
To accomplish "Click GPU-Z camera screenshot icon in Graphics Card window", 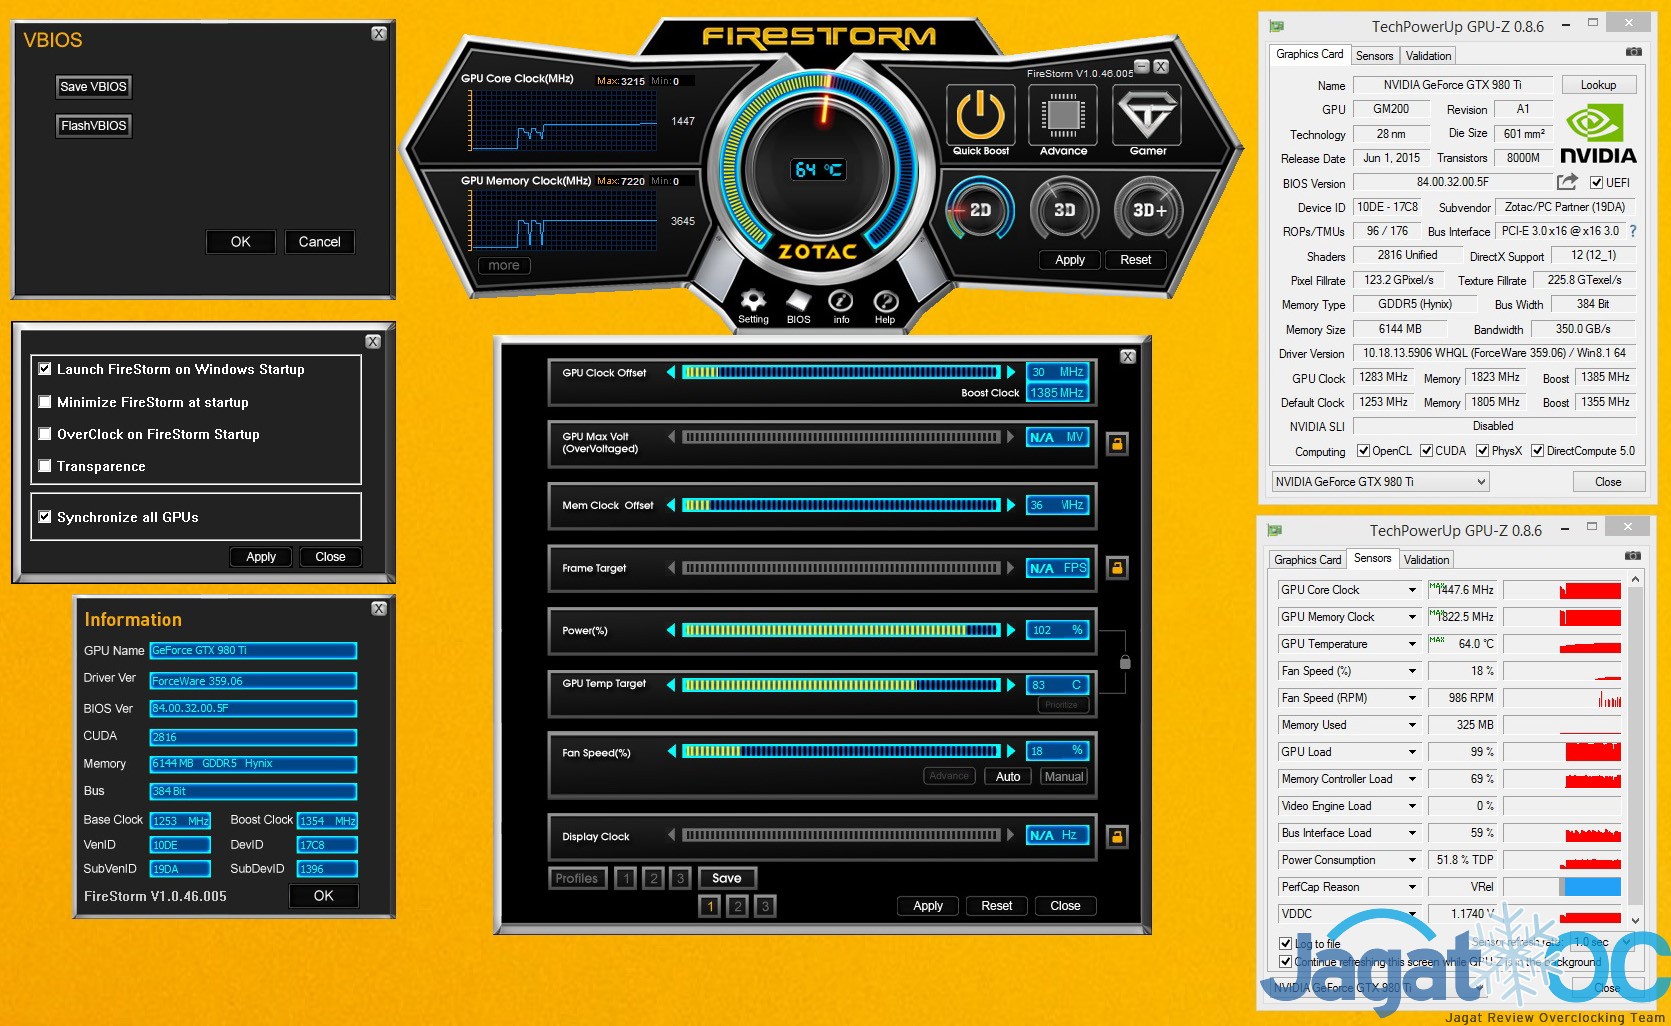I will (x=1634, y=52).
